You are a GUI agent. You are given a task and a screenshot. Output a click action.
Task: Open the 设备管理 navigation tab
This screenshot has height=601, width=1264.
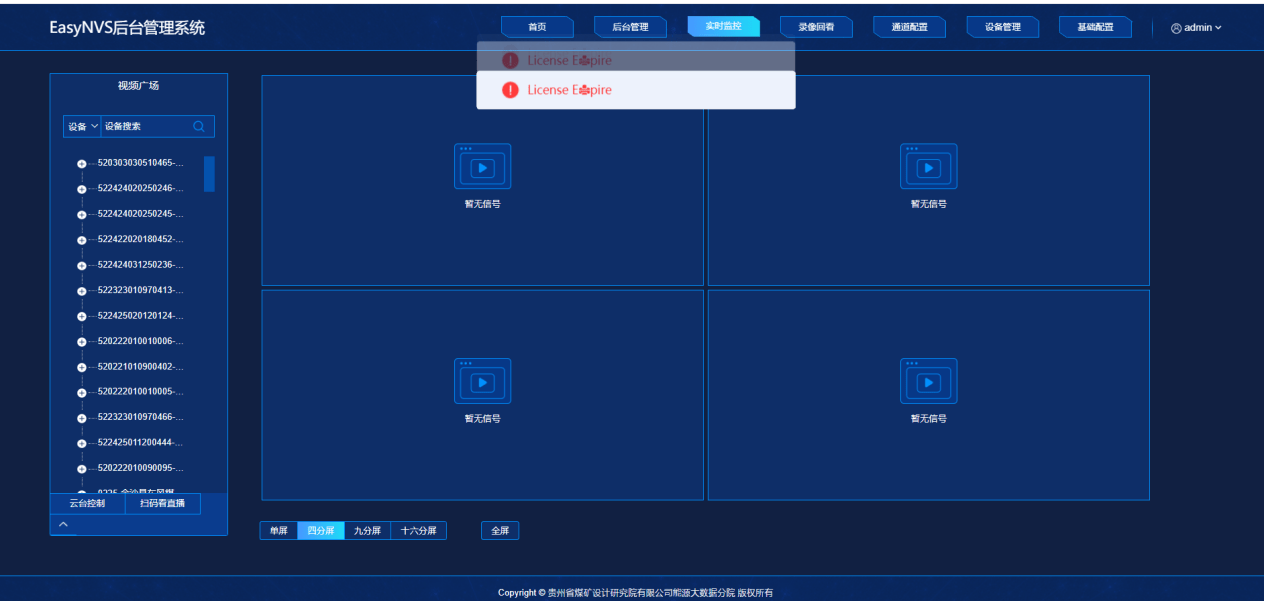tap(1002, 27)
